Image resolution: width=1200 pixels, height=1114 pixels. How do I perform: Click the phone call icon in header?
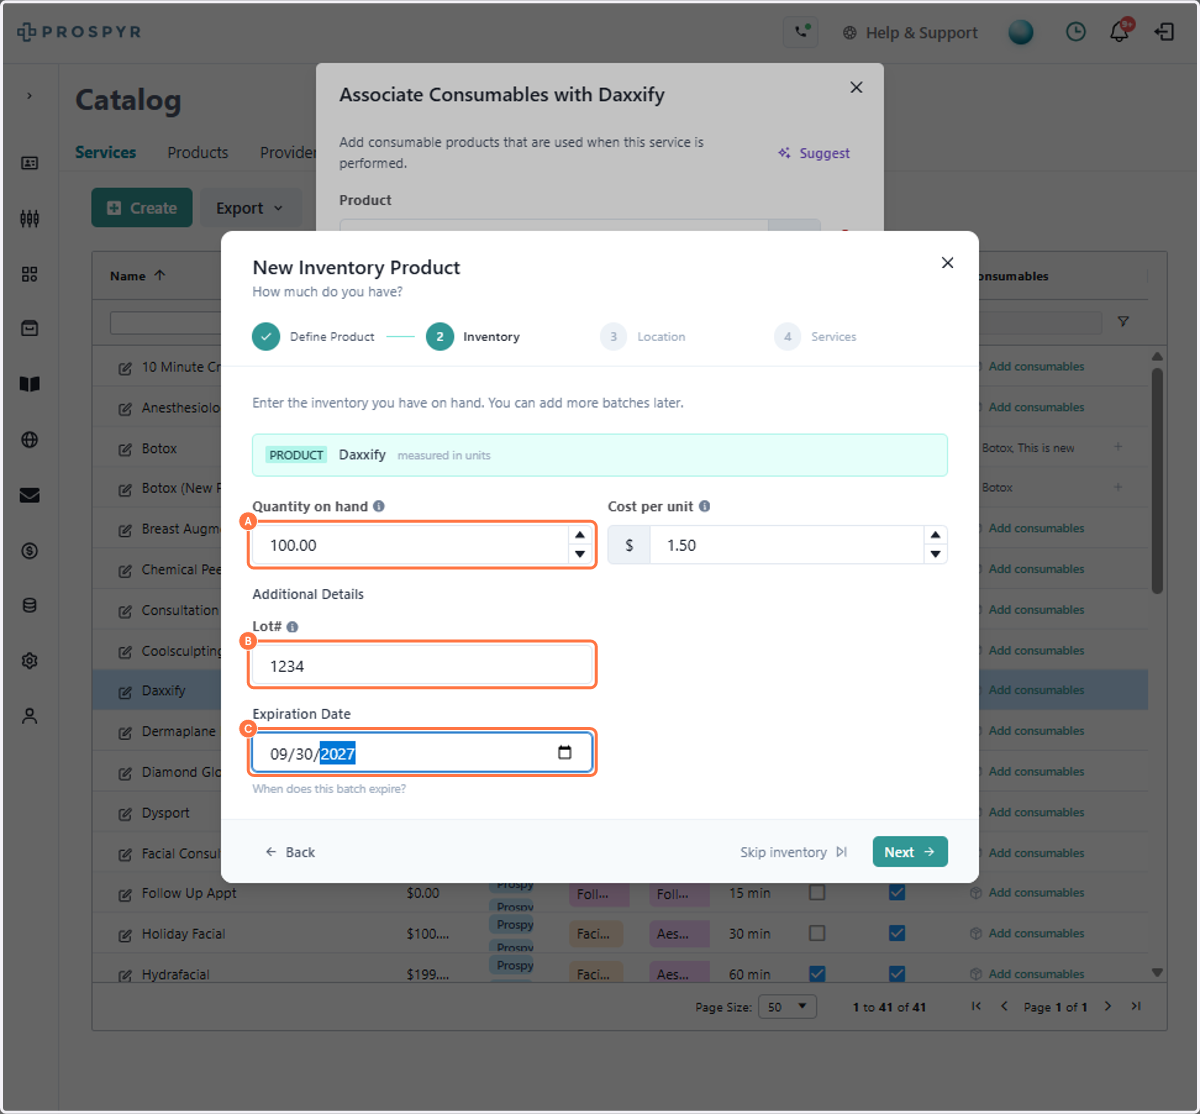pos(801,32)
